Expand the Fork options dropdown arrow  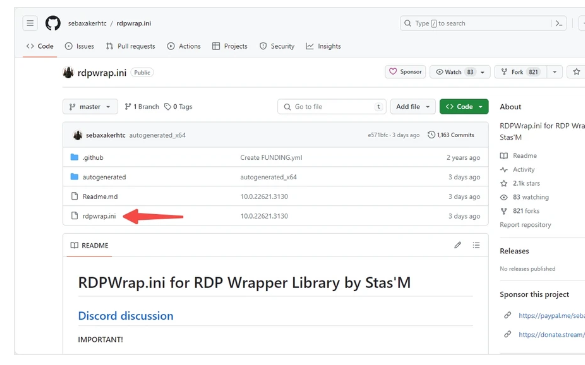tap(554, 72)
